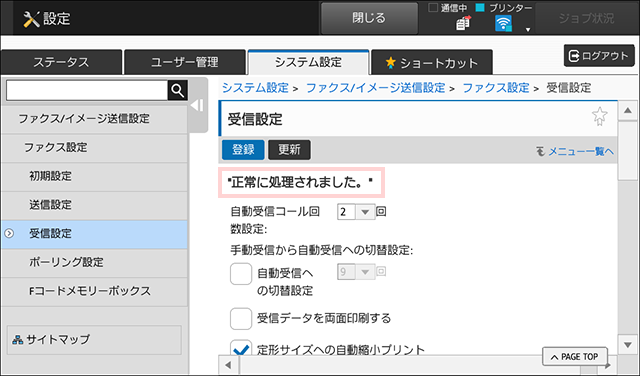Click the 登録 button

coord(243,150)
